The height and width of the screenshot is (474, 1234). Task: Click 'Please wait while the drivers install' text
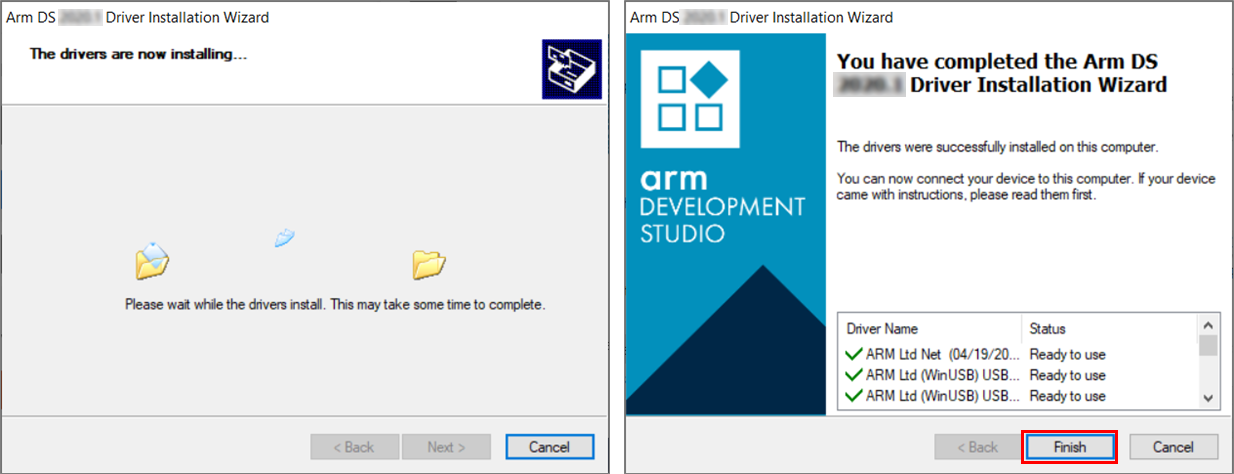coord(334,304)
